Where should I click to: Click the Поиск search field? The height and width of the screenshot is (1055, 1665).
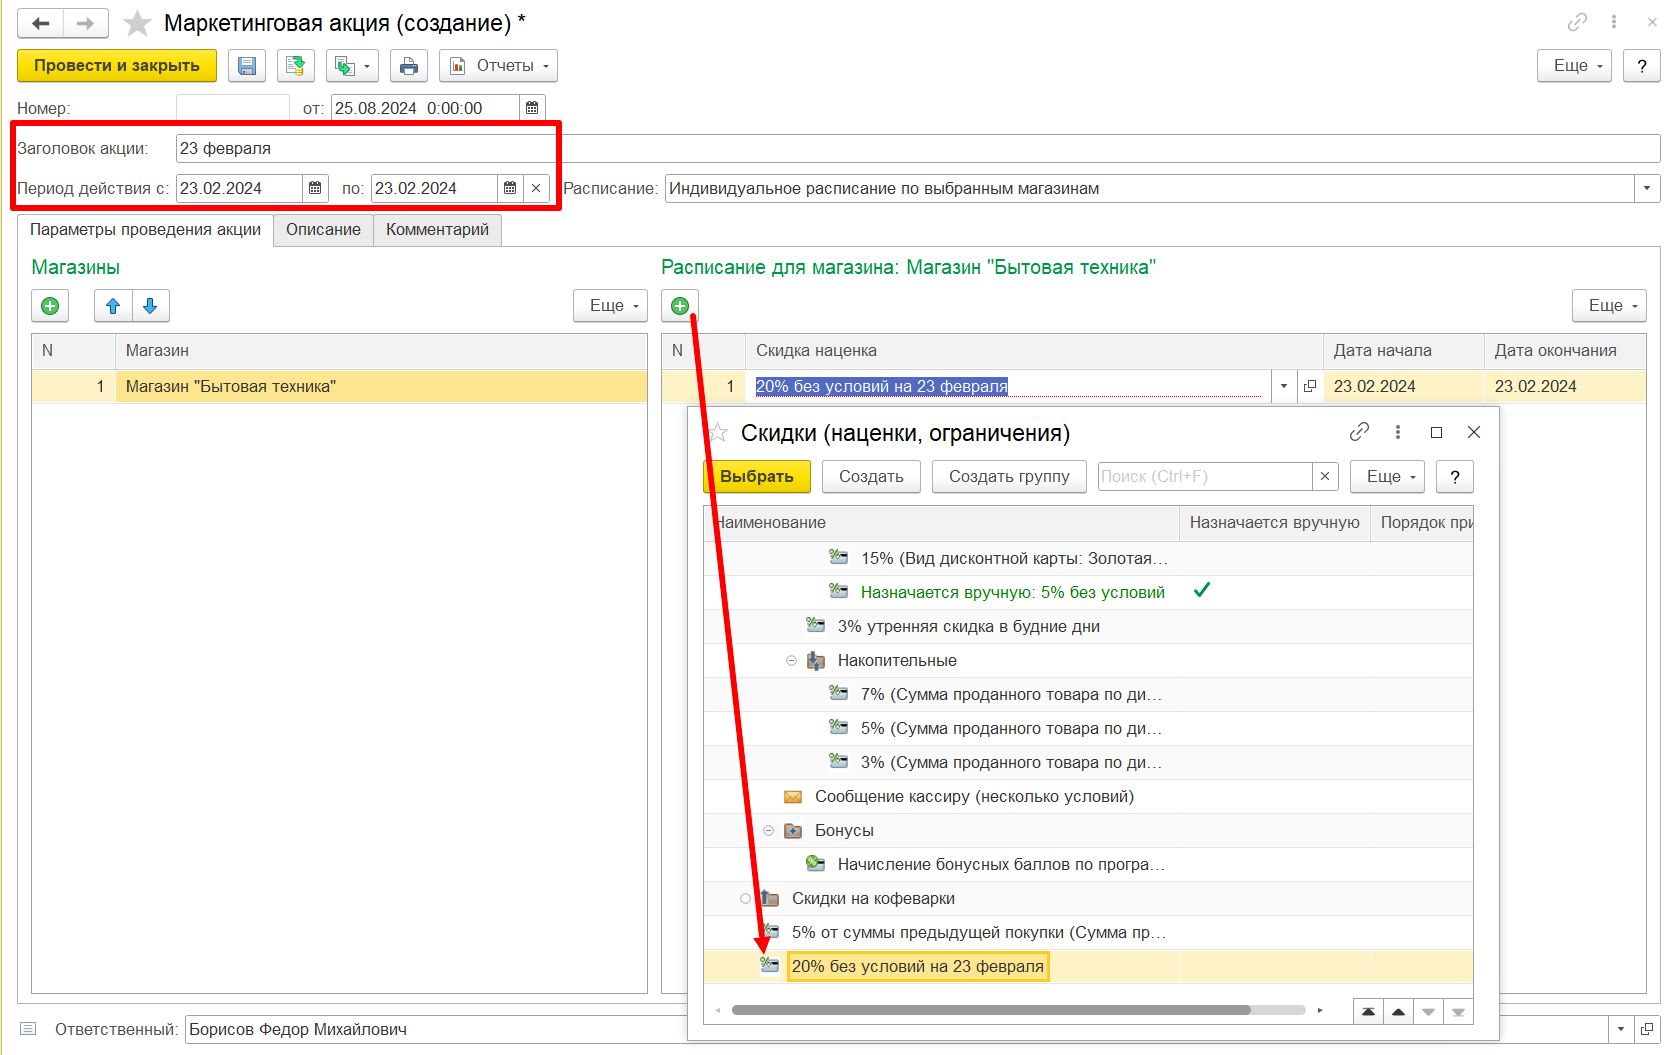(x=1203, y=477)
